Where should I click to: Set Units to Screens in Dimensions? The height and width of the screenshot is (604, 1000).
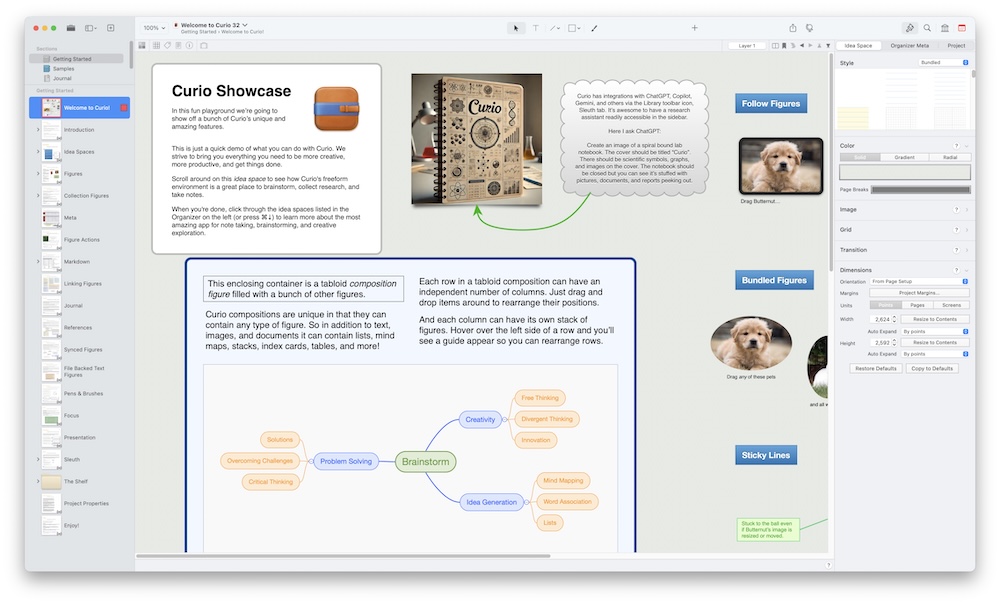tap(951, 304)
